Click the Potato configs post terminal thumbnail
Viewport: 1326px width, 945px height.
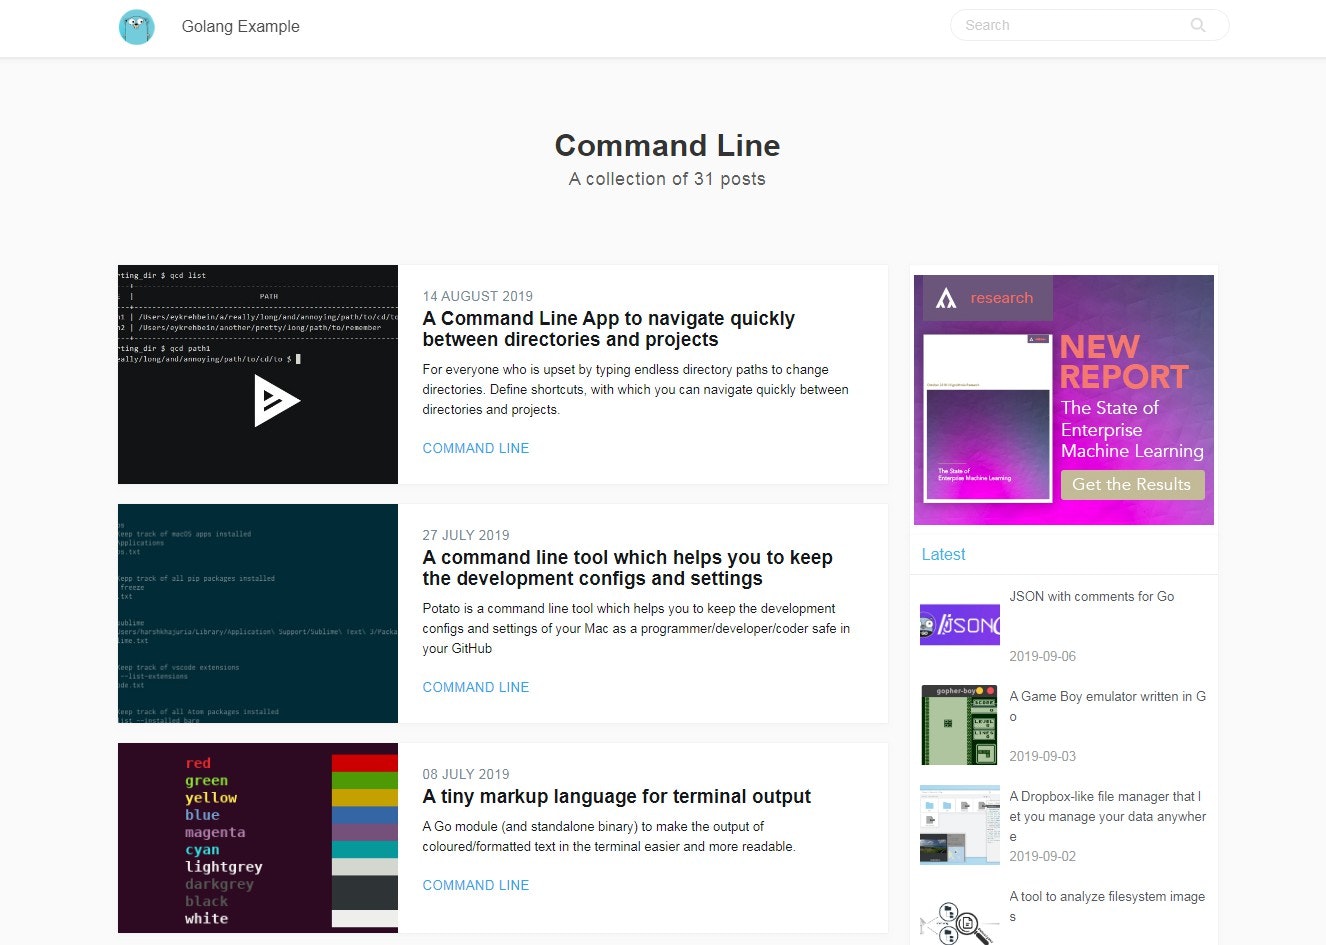point(257,613)
